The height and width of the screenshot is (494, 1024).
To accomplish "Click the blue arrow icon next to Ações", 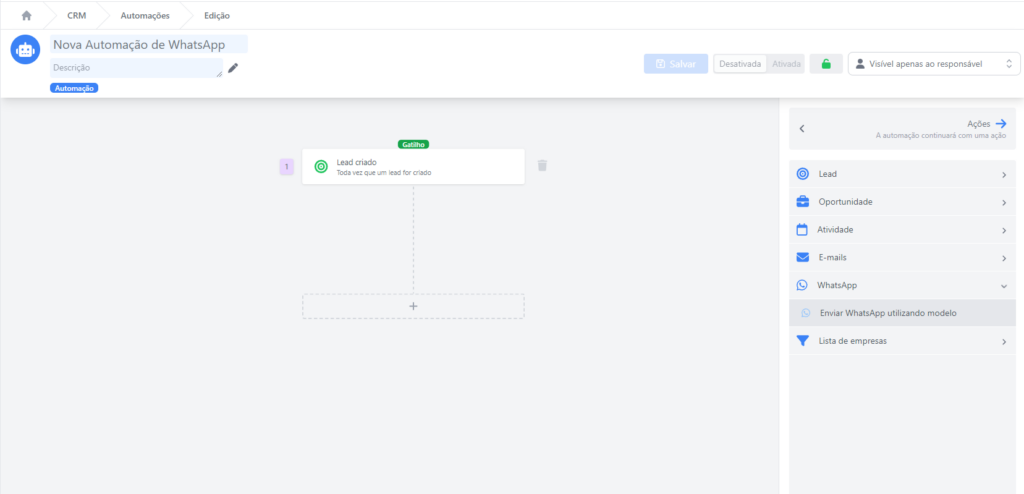I will (1001, 123).
